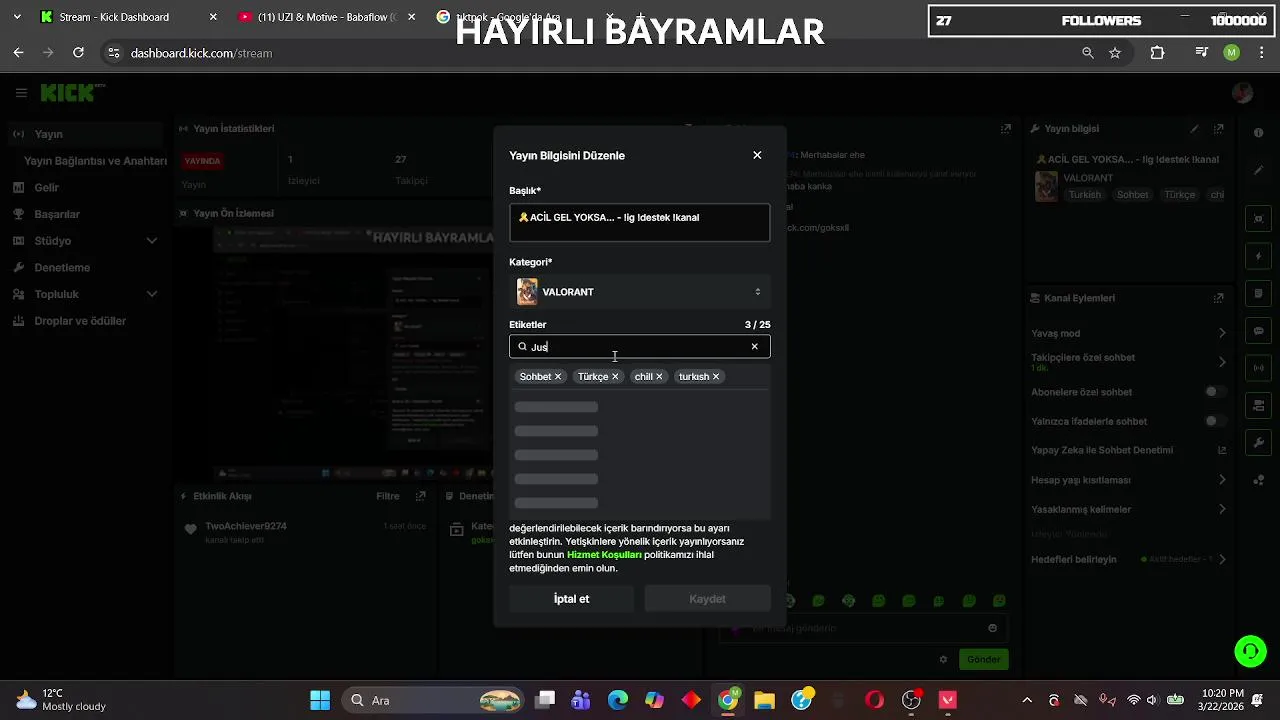Image resolution: width=1280 pixels, height=720 pixels.
Task: Click the taskbar Ara search box
Action: 433,700
